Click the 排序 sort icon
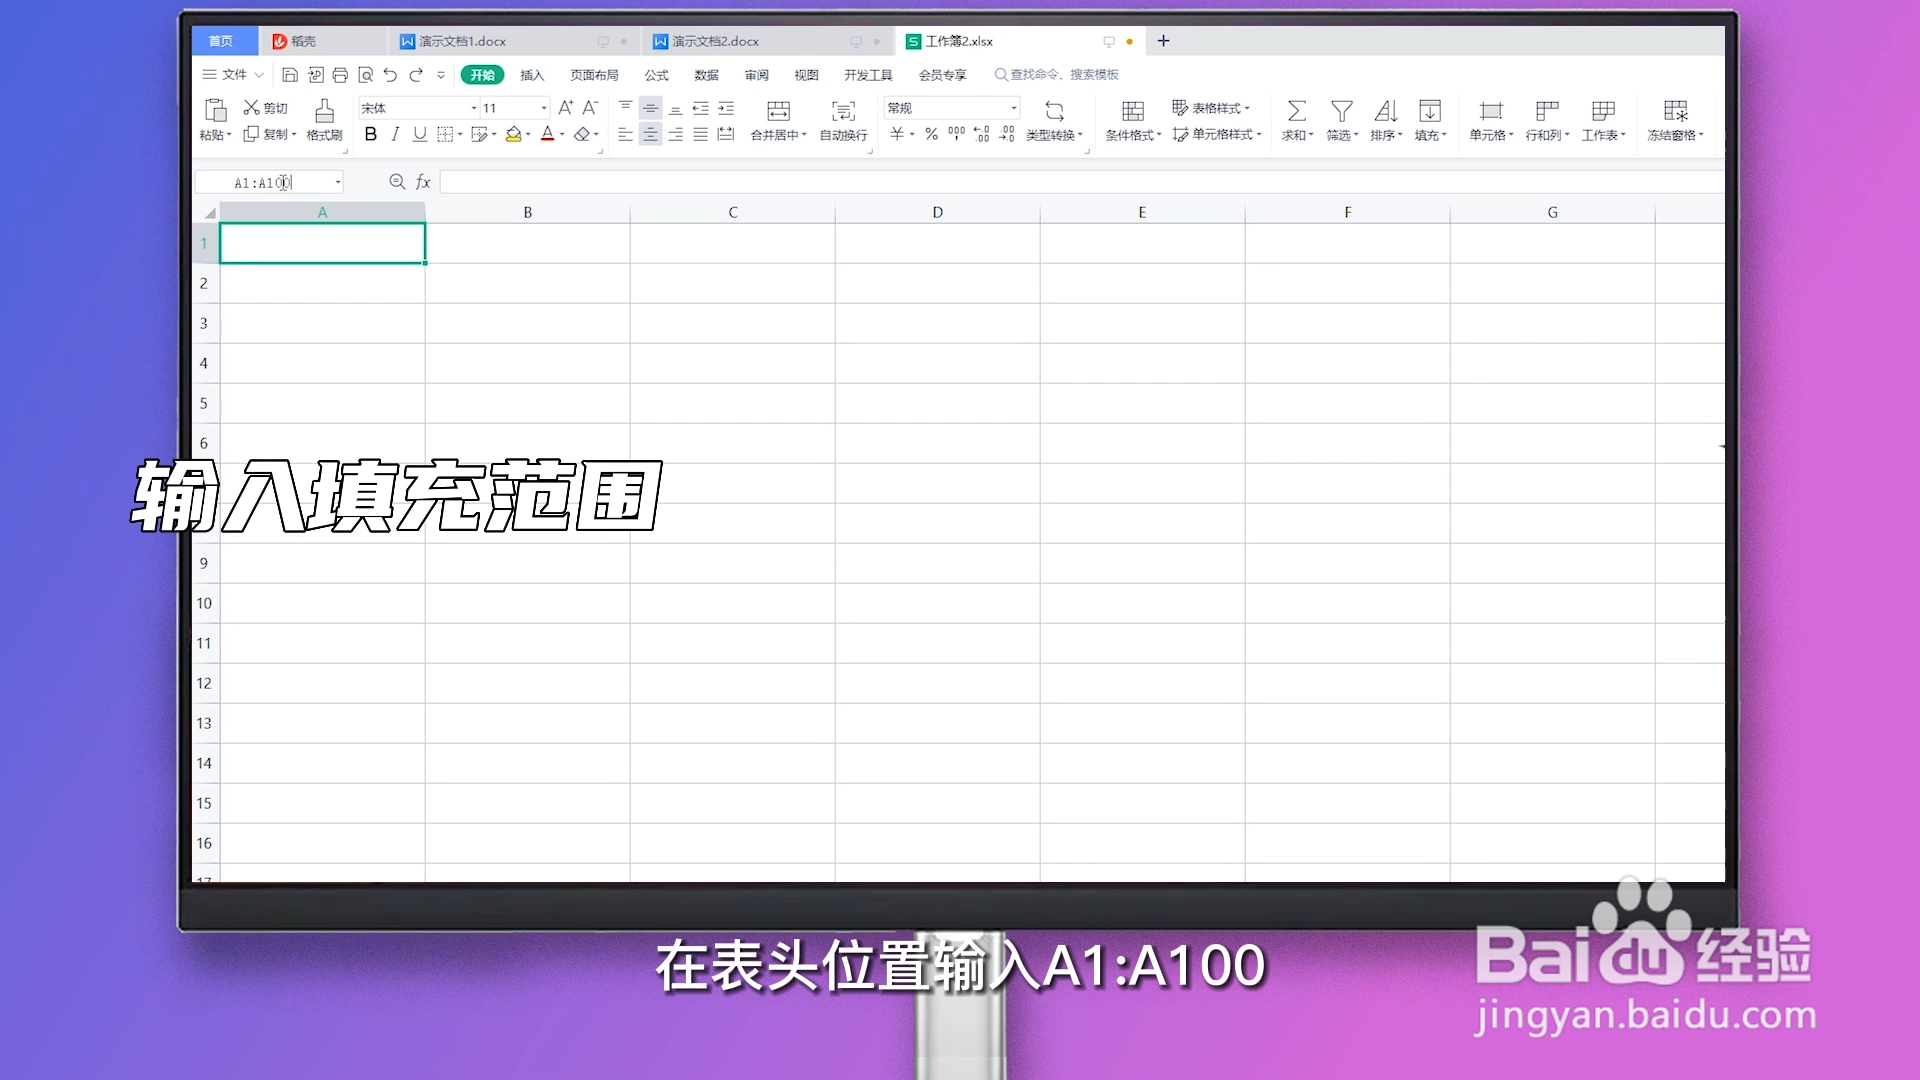Screen dimensions: 1920x1080 point(1385,121)
